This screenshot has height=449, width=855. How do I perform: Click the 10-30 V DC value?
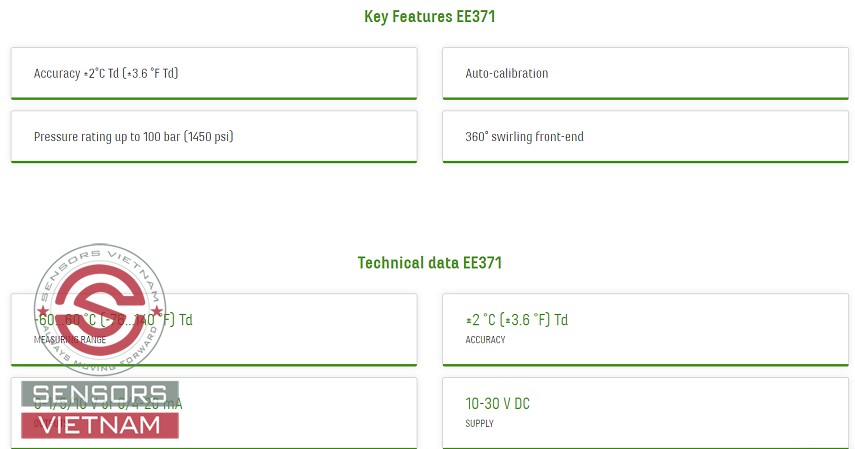497,404
